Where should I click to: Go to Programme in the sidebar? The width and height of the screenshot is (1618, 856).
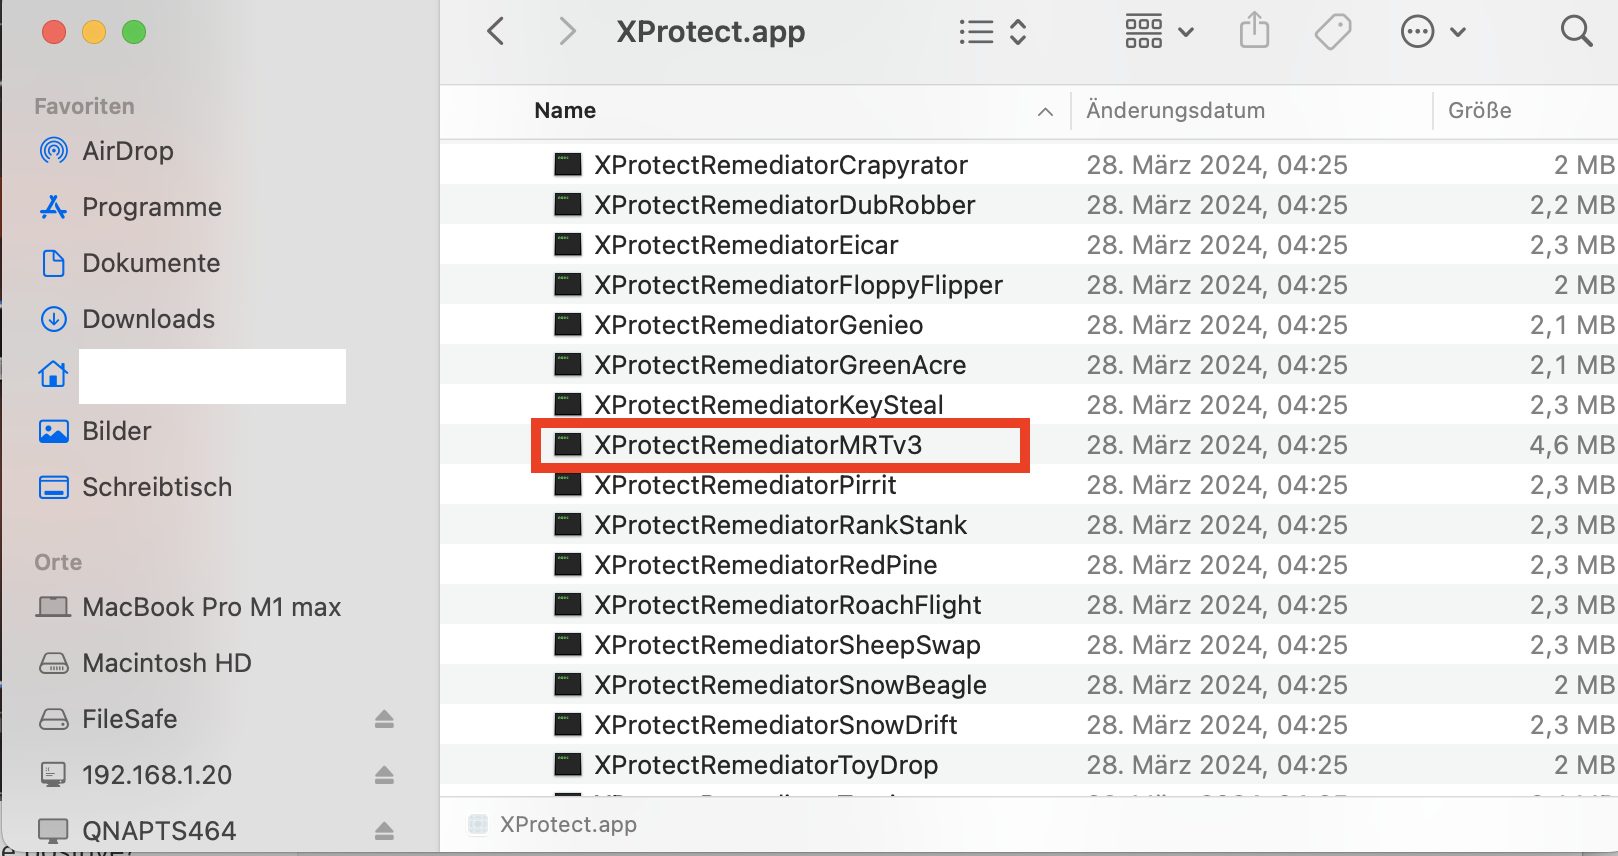pyautogui.click(x=151, y=207)
